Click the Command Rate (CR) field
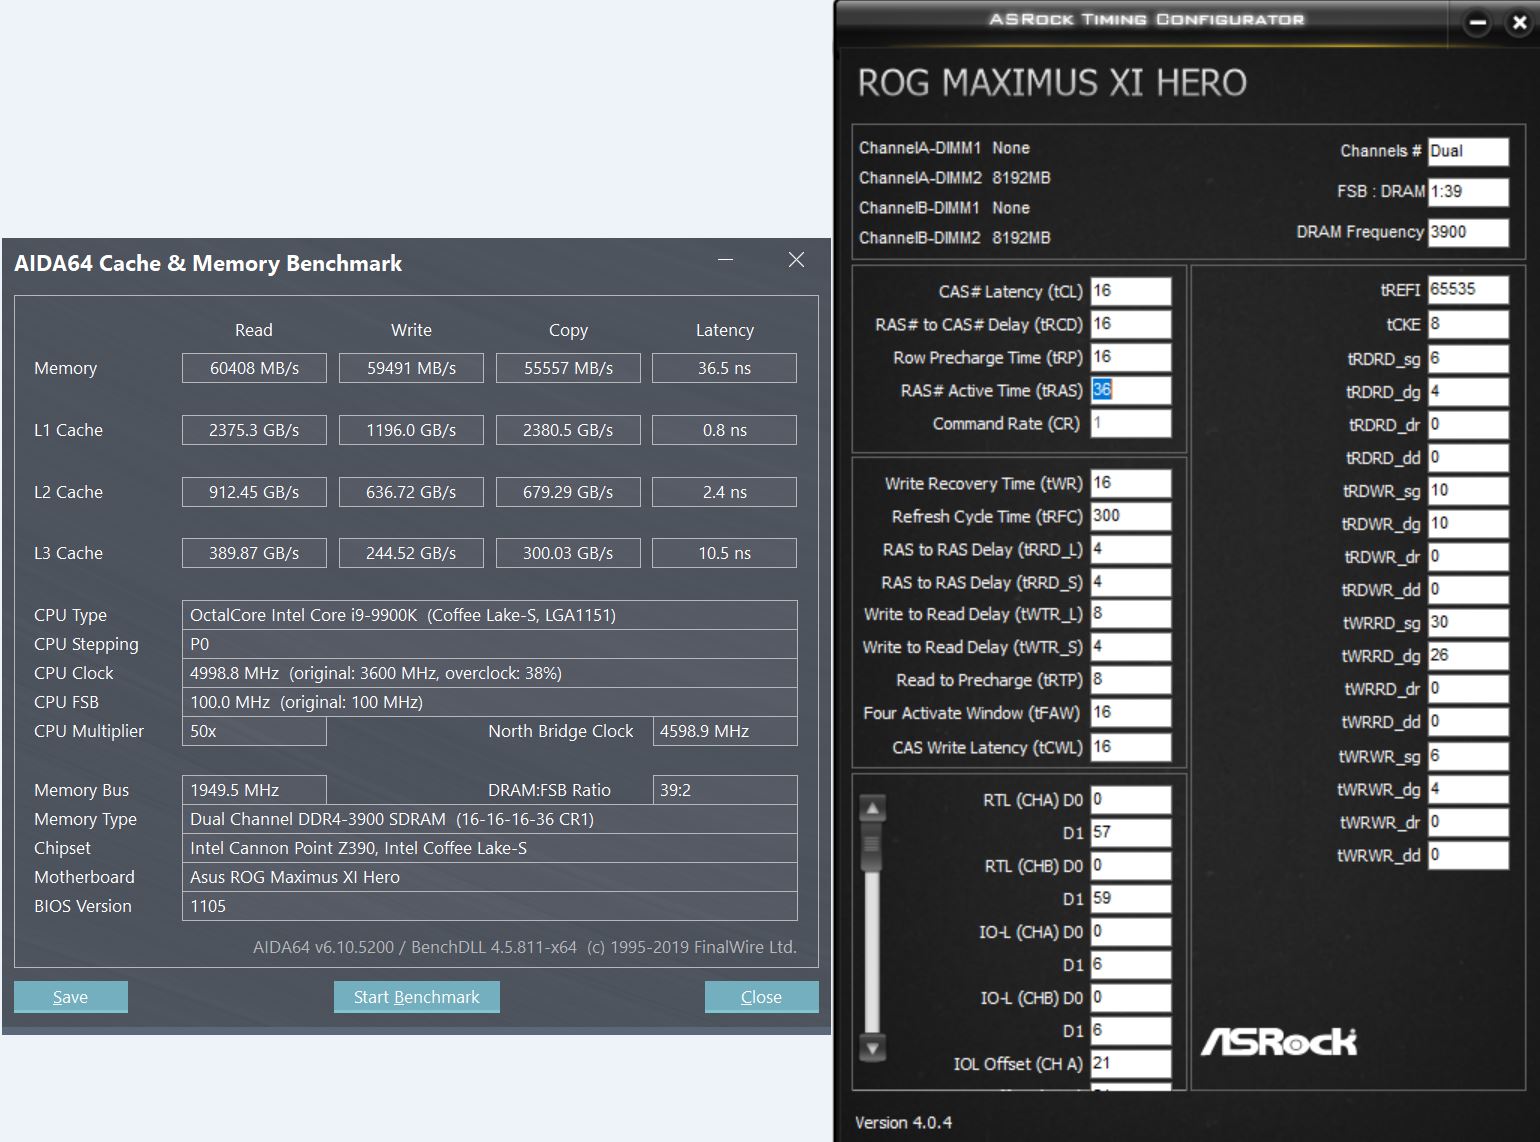Viewport: 1540px width, 1142px height. pyautogui.click(x=1130, y=423)
